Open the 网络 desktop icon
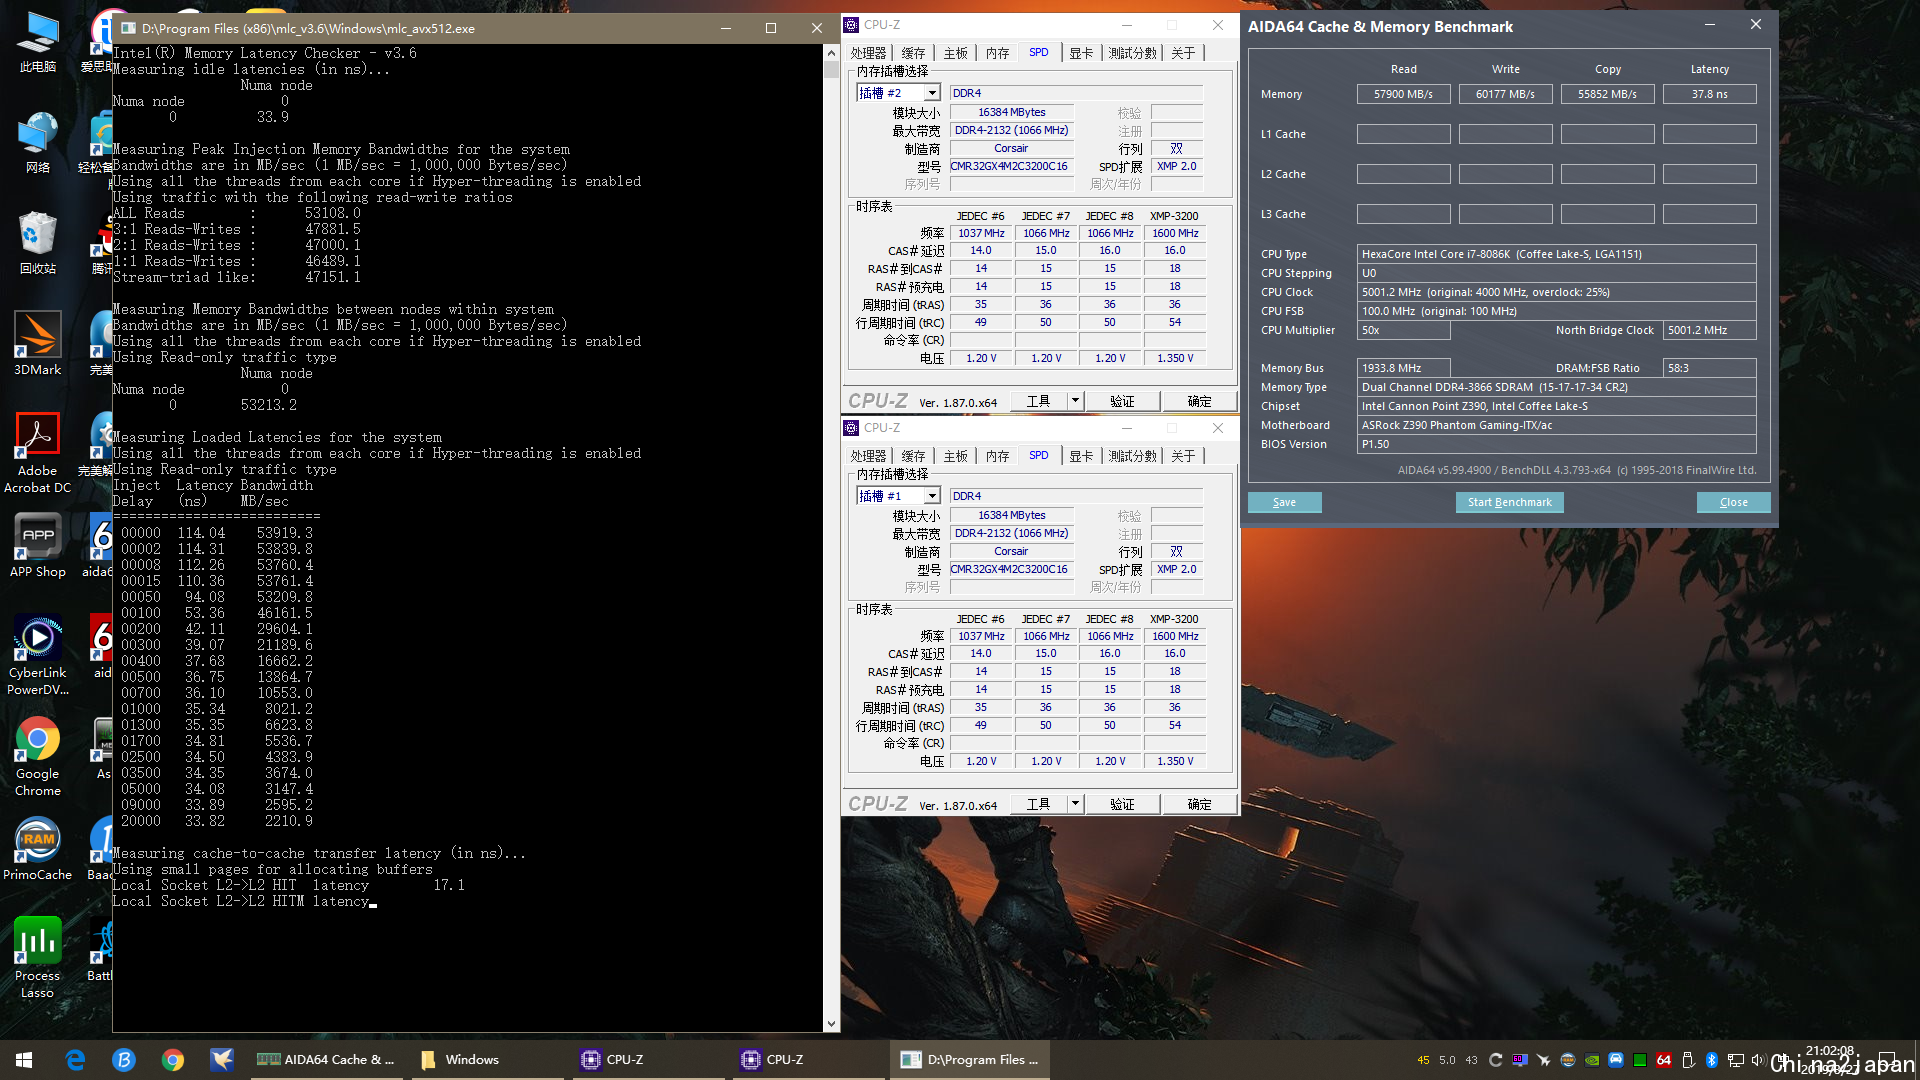1920x1080 pixels. tap(38, 143)
